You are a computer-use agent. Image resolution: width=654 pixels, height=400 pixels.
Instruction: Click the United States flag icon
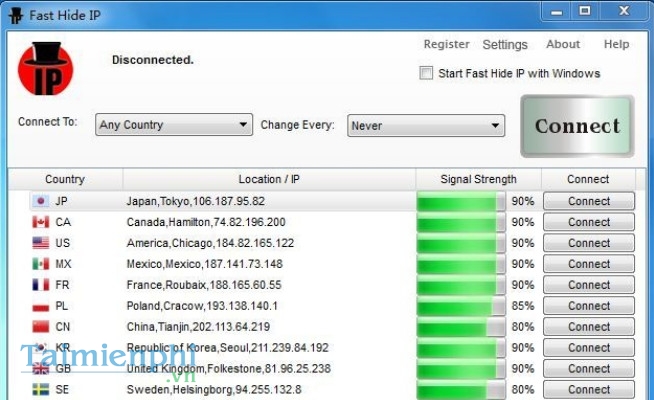(x=40, y=243)
